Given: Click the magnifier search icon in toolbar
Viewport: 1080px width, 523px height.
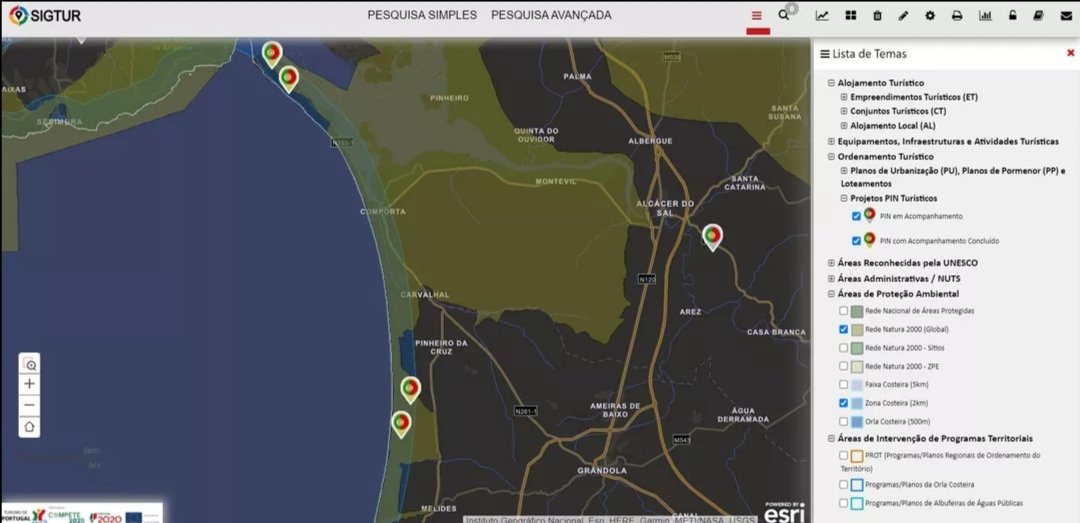Looking at the screenshot, I should 784,15.
